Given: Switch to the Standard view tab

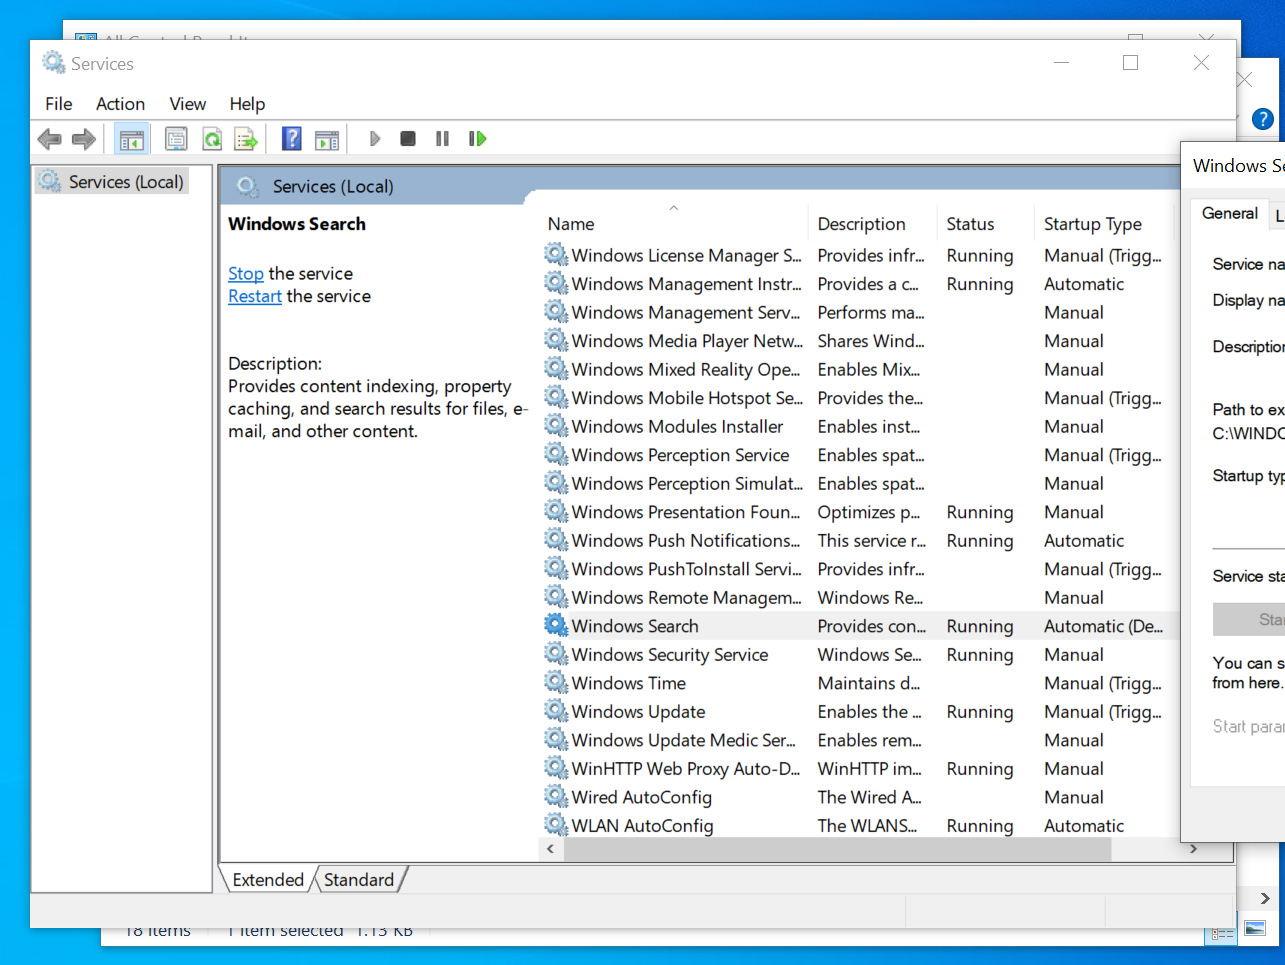Looking at the screenshot, I should tap(358, 879).
